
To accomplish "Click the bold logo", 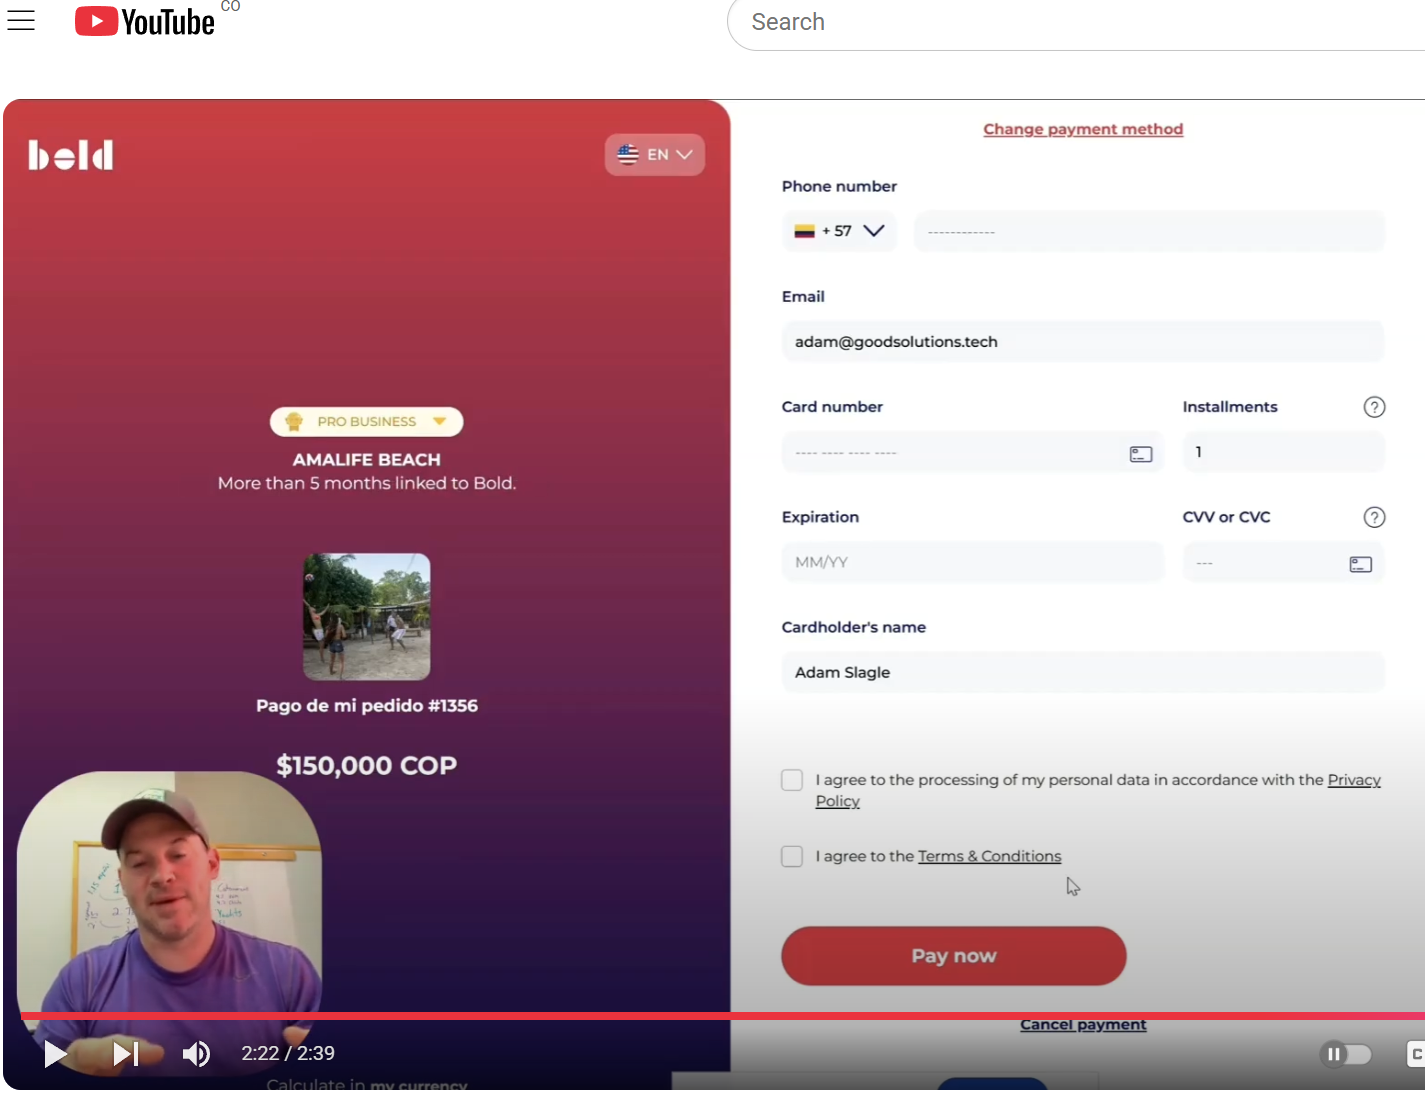I will tap(70, 155).
